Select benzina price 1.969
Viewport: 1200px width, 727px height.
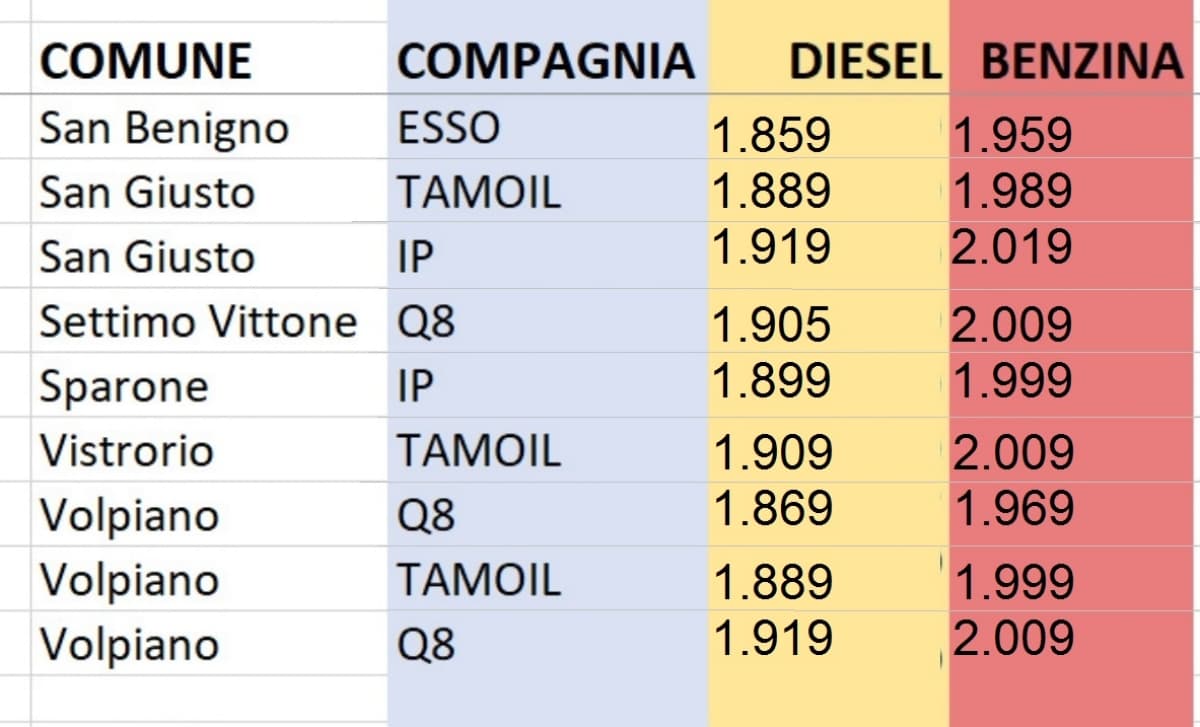point(1014,509)
